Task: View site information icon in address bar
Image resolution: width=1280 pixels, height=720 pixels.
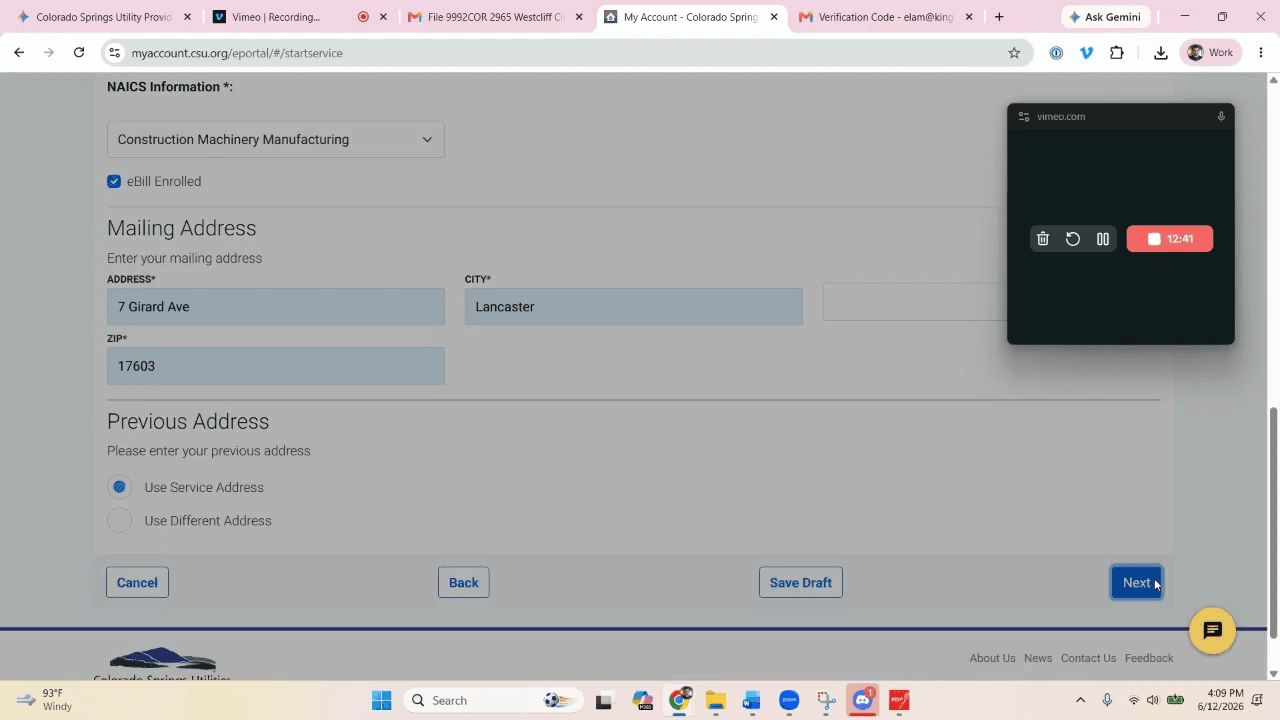Action: pos(114,53)
